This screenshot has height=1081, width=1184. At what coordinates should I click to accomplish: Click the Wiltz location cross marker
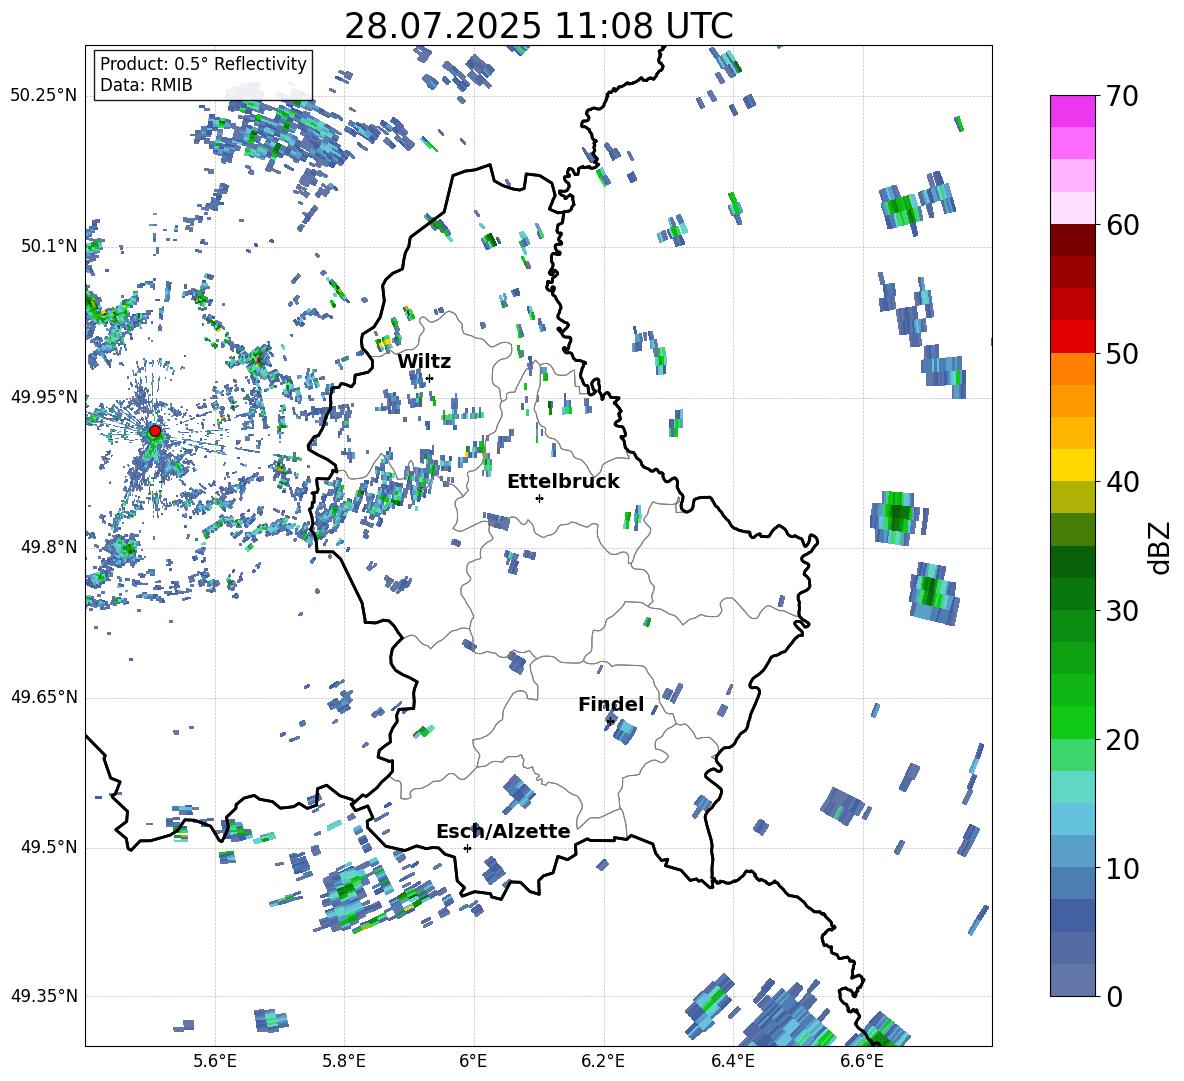click(x=430, y=378)
